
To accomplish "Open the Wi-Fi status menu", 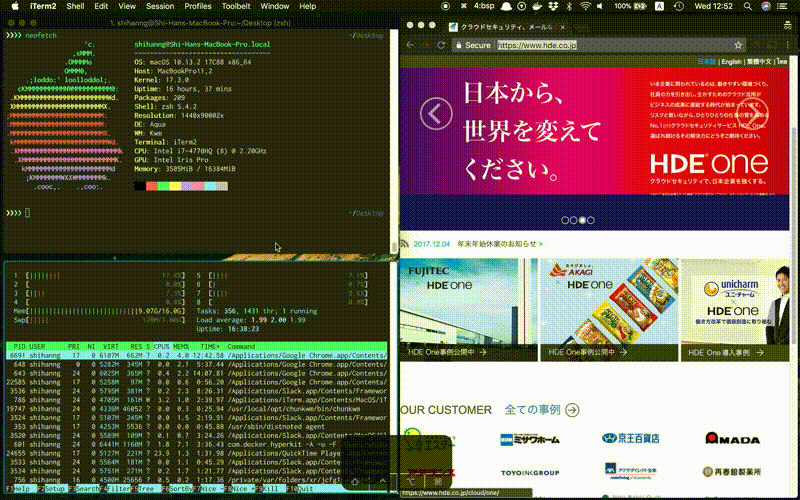I will [x=586, y=6].
